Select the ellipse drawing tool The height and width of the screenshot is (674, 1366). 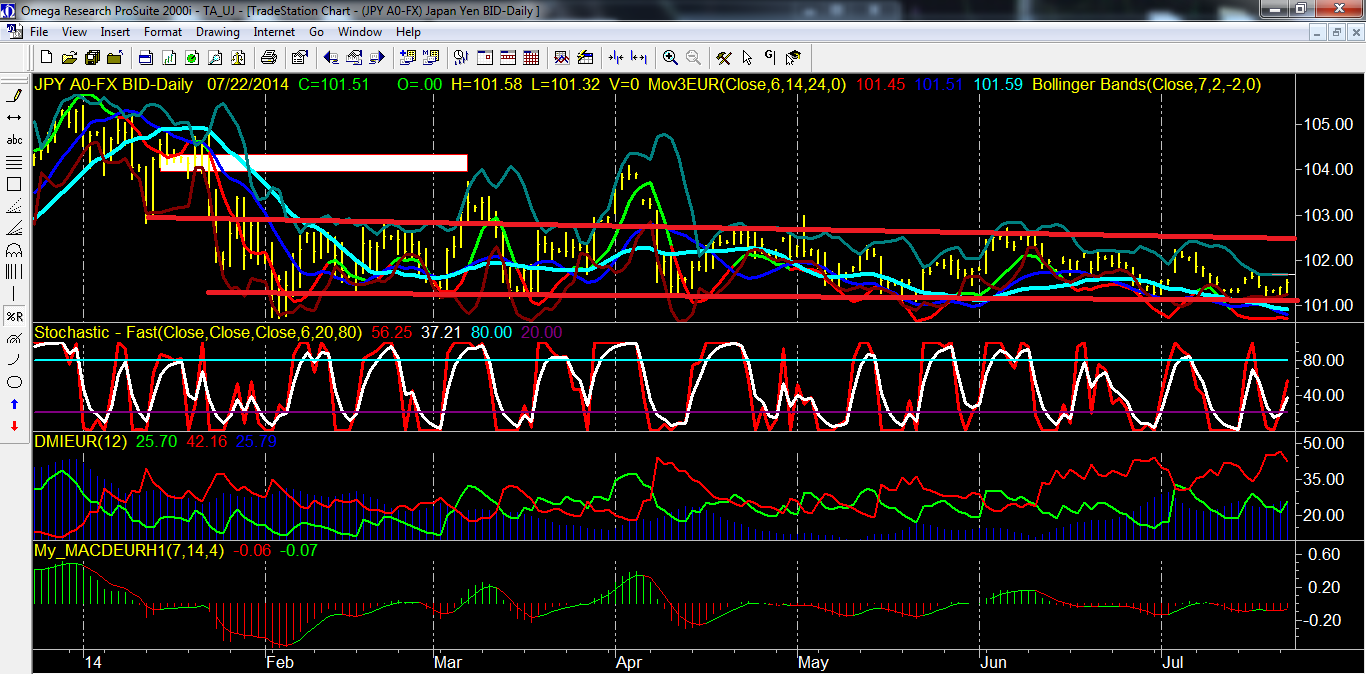coord(14,382)
